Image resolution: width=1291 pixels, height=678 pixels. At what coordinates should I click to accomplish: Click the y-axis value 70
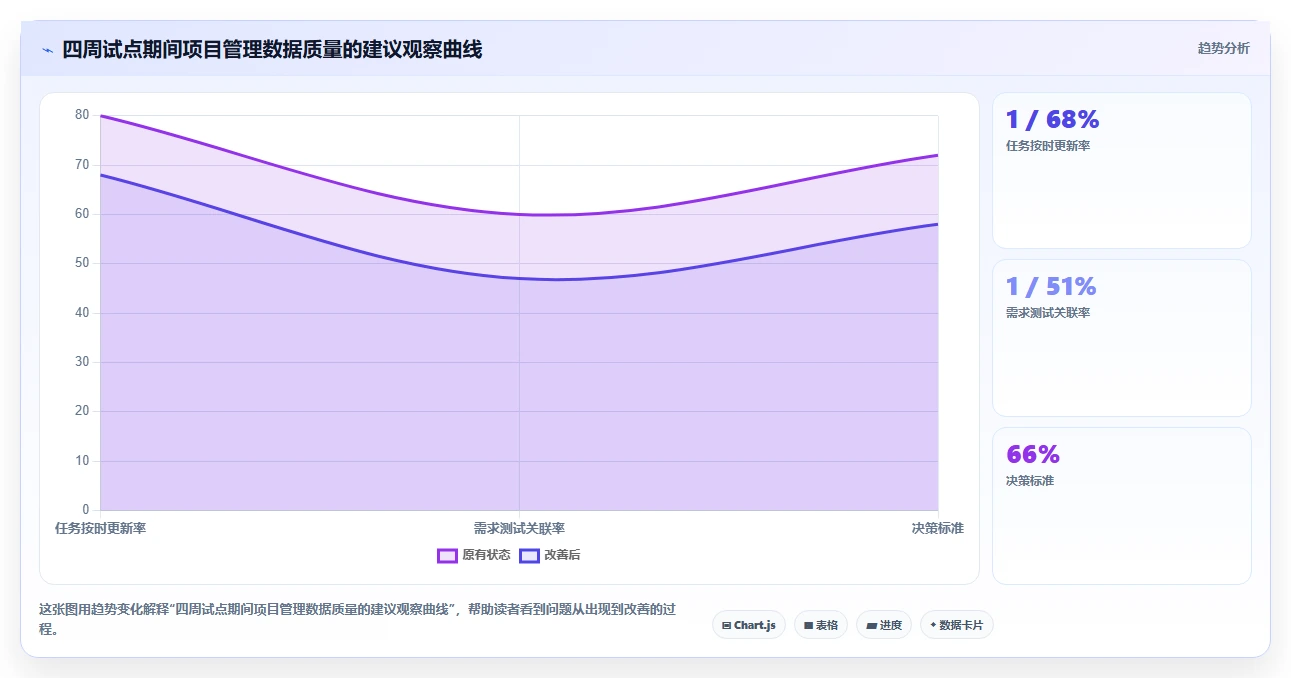(82, 164)
